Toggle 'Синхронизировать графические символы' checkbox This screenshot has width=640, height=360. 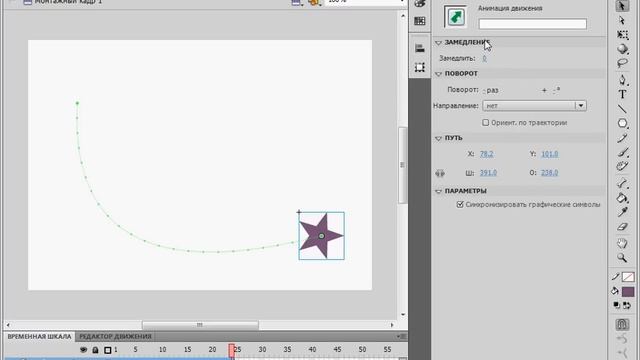pyautogui.click(x=460, y=204)
